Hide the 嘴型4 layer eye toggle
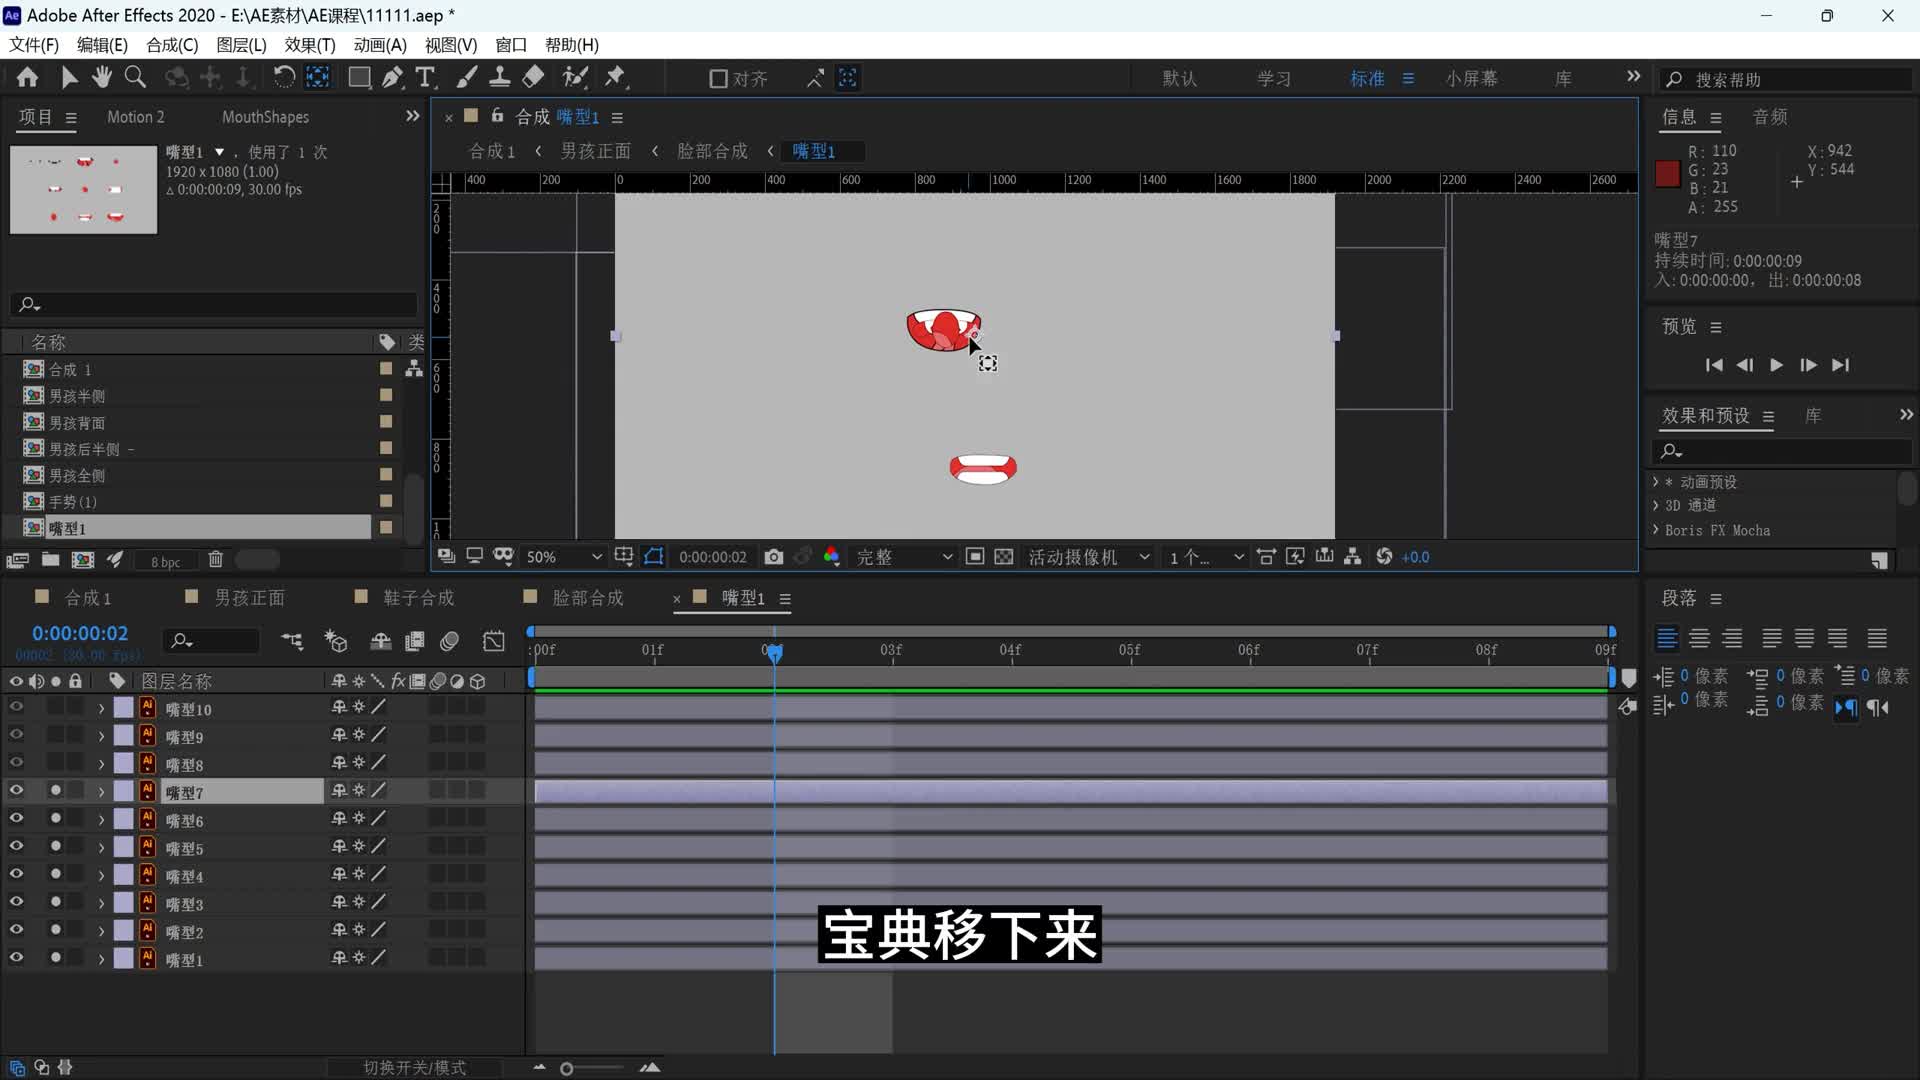 point(16,874)
